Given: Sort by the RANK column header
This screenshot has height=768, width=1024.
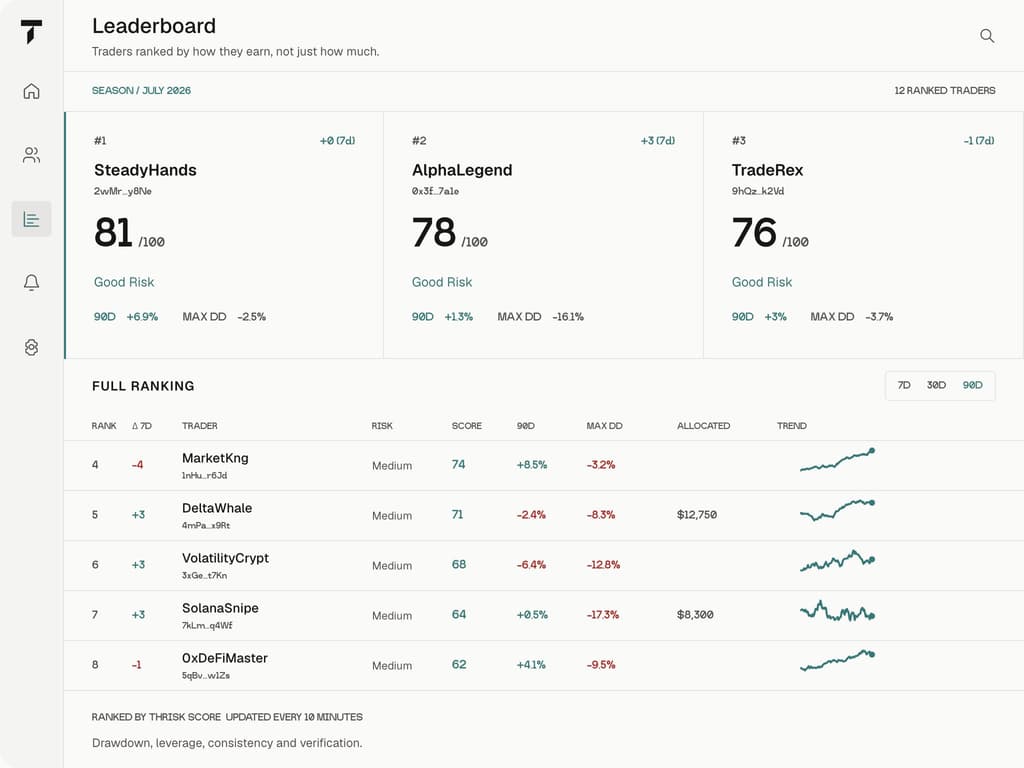Looking at the screenshot, I should coord(104,426).
